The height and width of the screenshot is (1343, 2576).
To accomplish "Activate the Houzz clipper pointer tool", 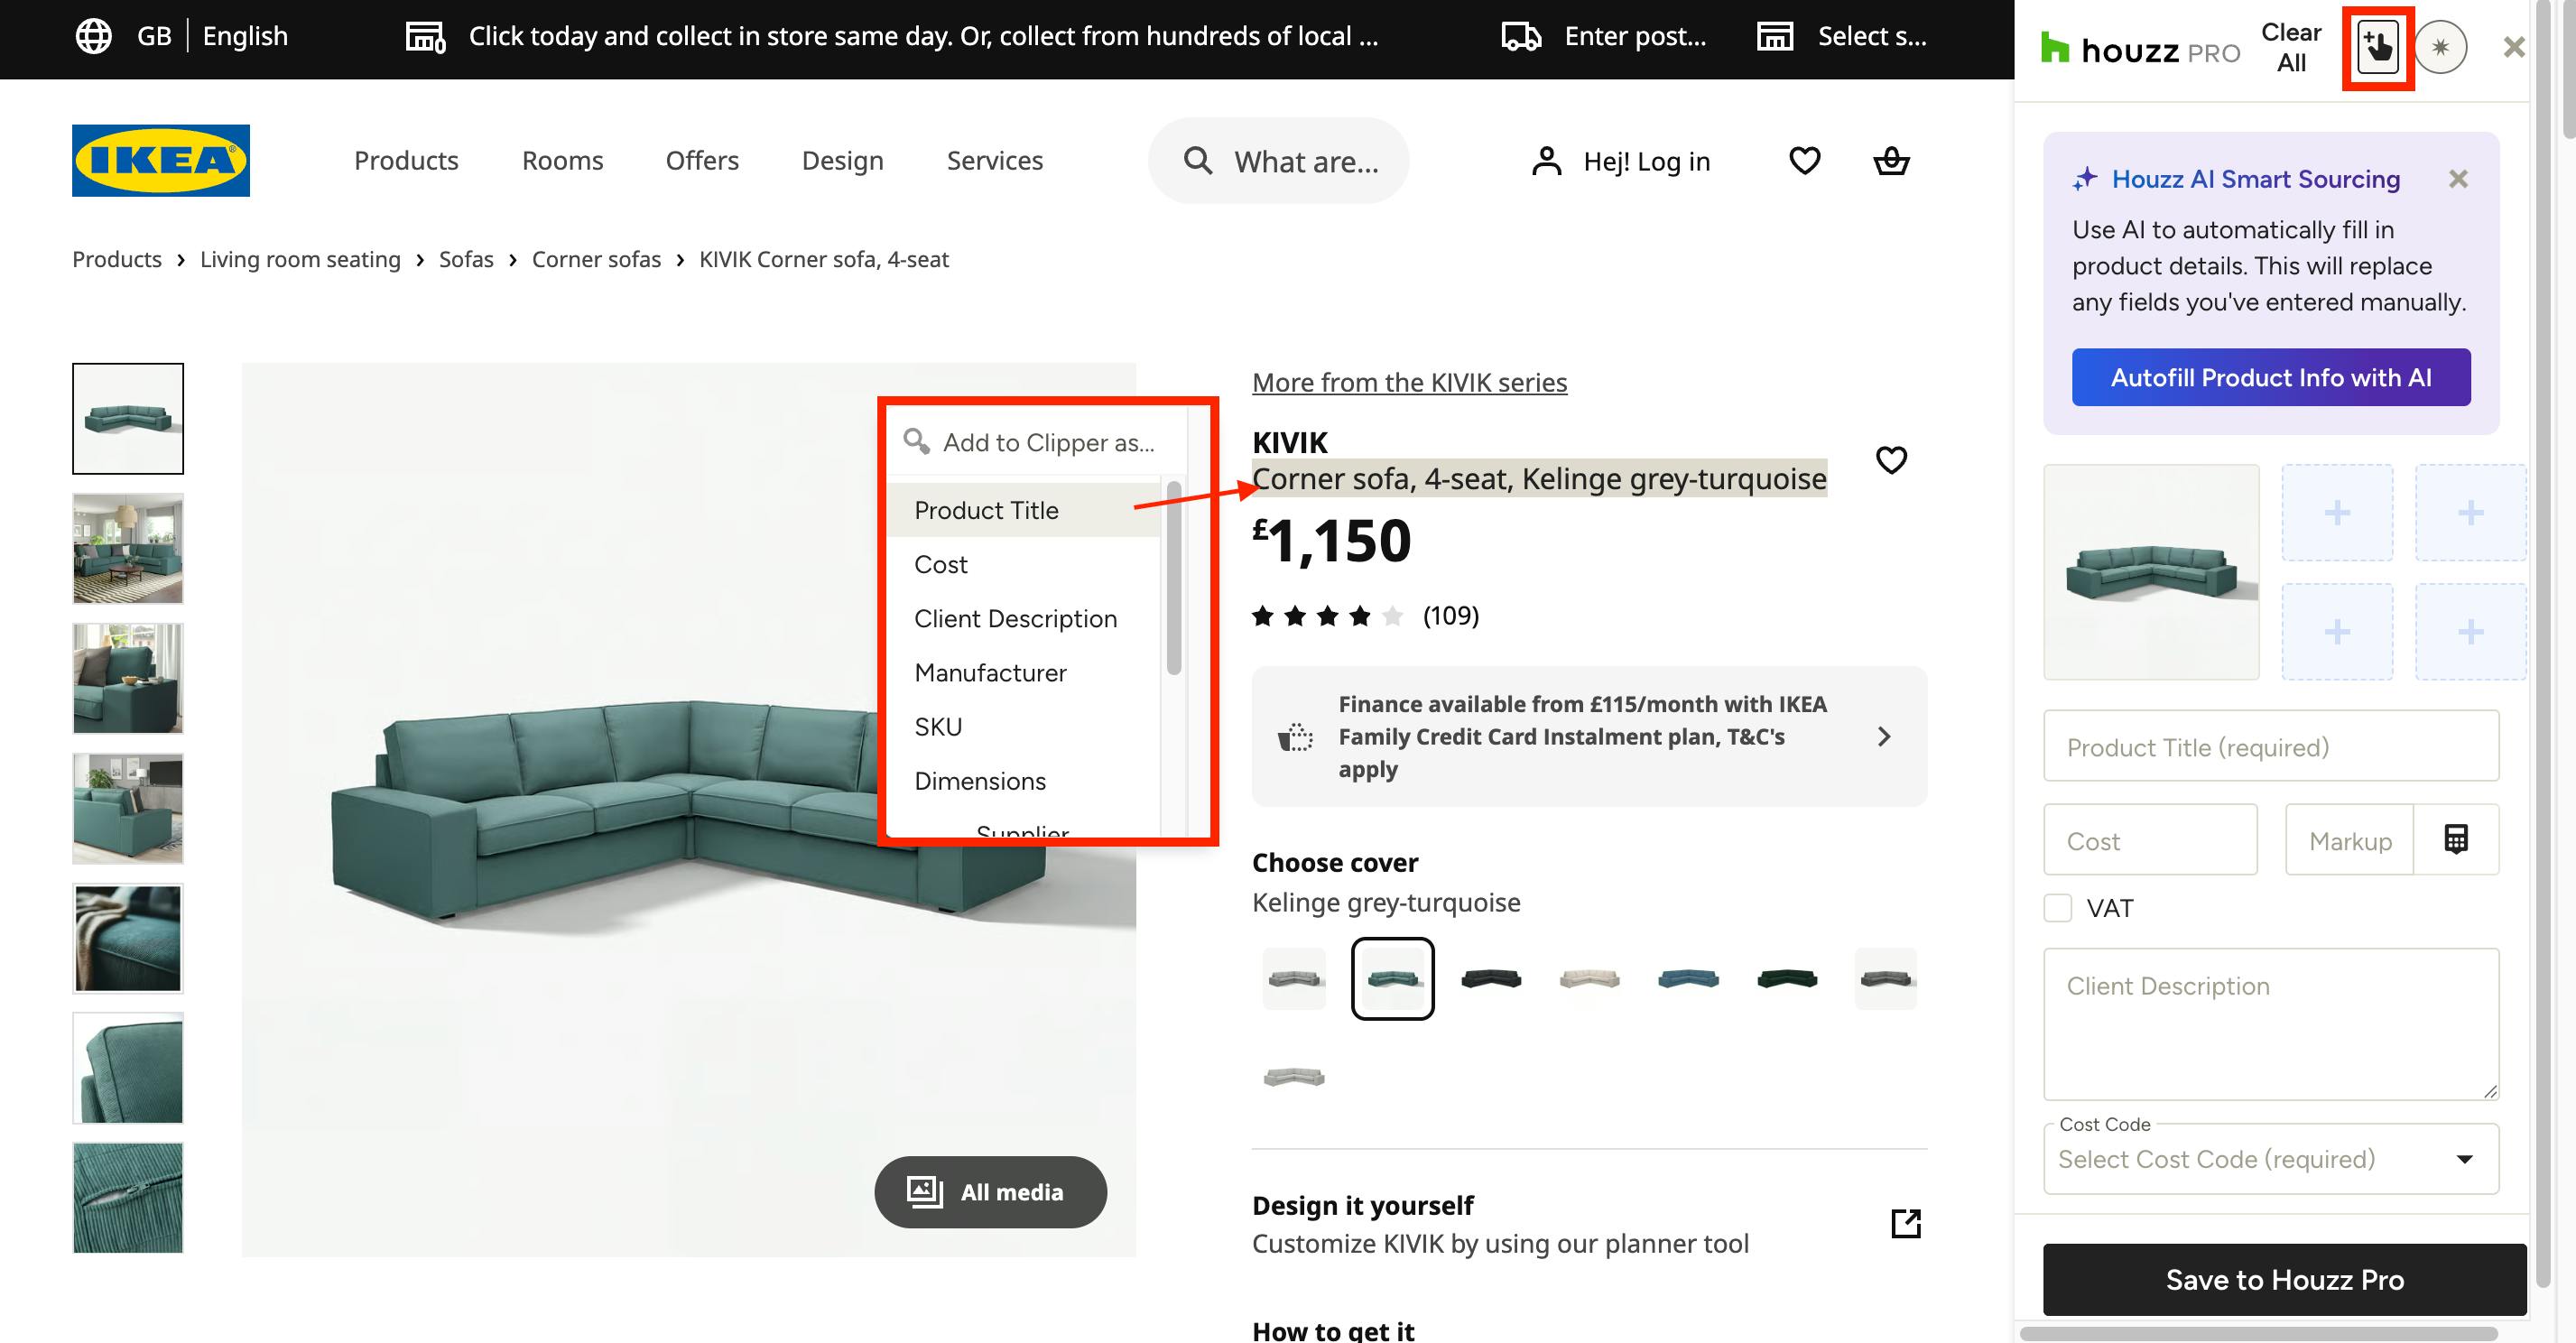I will tap(2377, 47).
